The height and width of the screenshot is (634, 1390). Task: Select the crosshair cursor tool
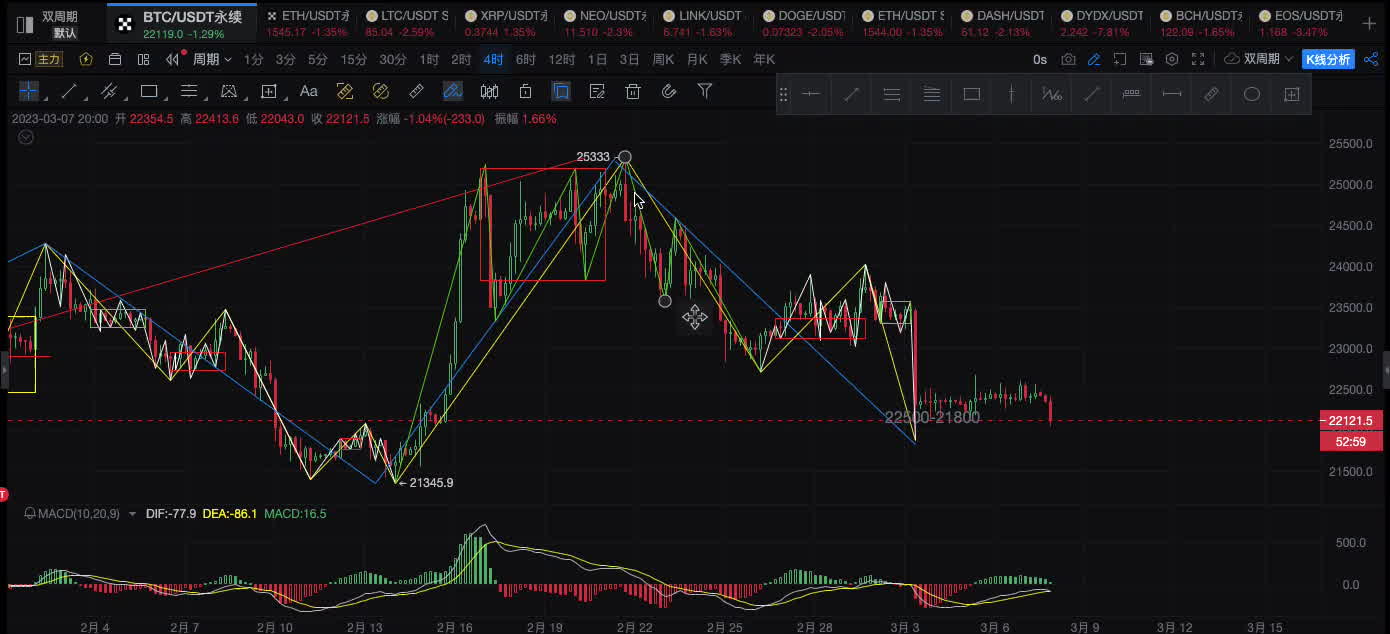tap(29, 92)
